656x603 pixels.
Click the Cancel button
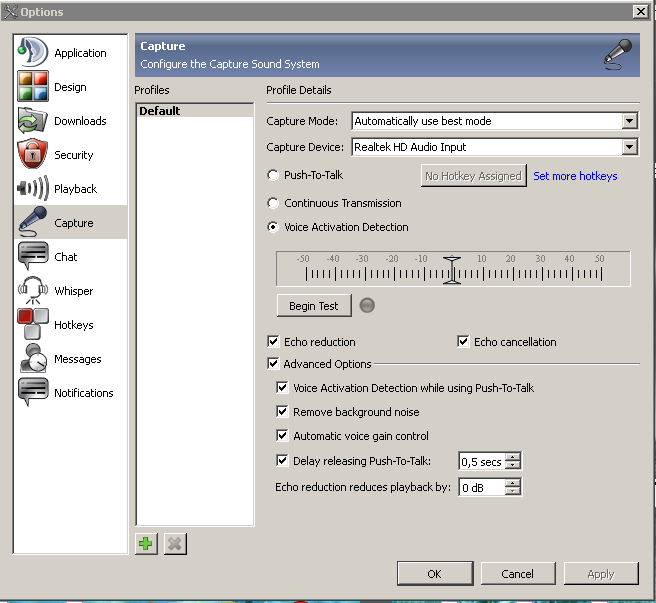(x=518, y=574)
